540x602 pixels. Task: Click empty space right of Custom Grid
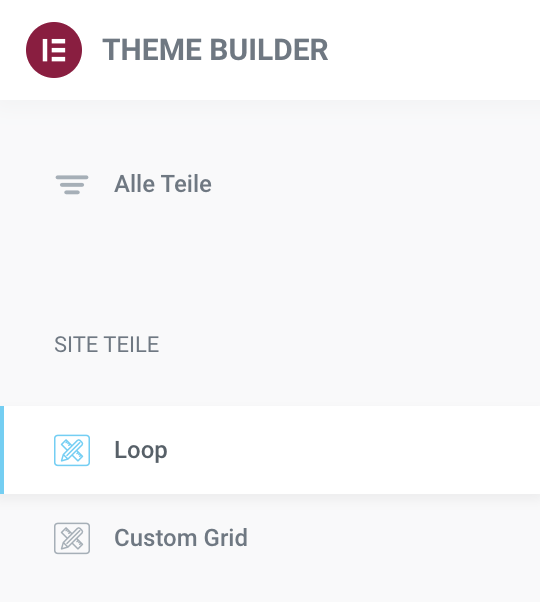point(384,538)
